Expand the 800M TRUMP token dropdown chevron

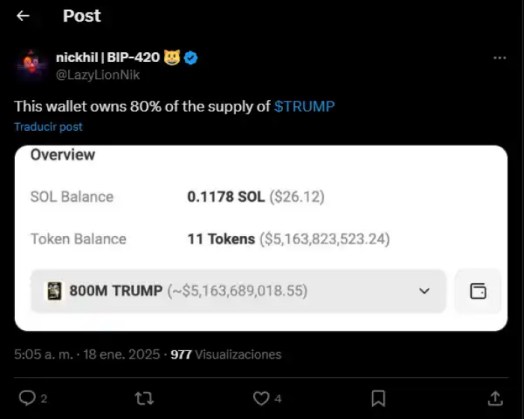tap(424, 291)
